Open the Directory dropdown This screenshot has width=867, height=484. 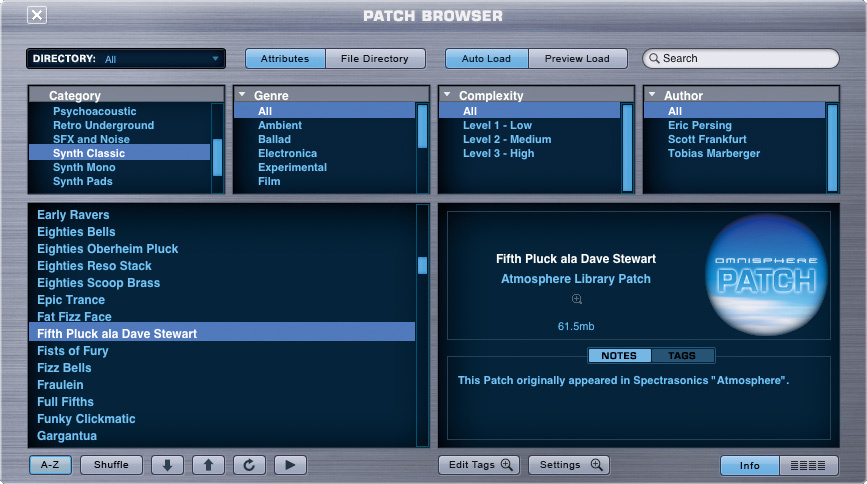pyautogui.click(x=126, y=59)
